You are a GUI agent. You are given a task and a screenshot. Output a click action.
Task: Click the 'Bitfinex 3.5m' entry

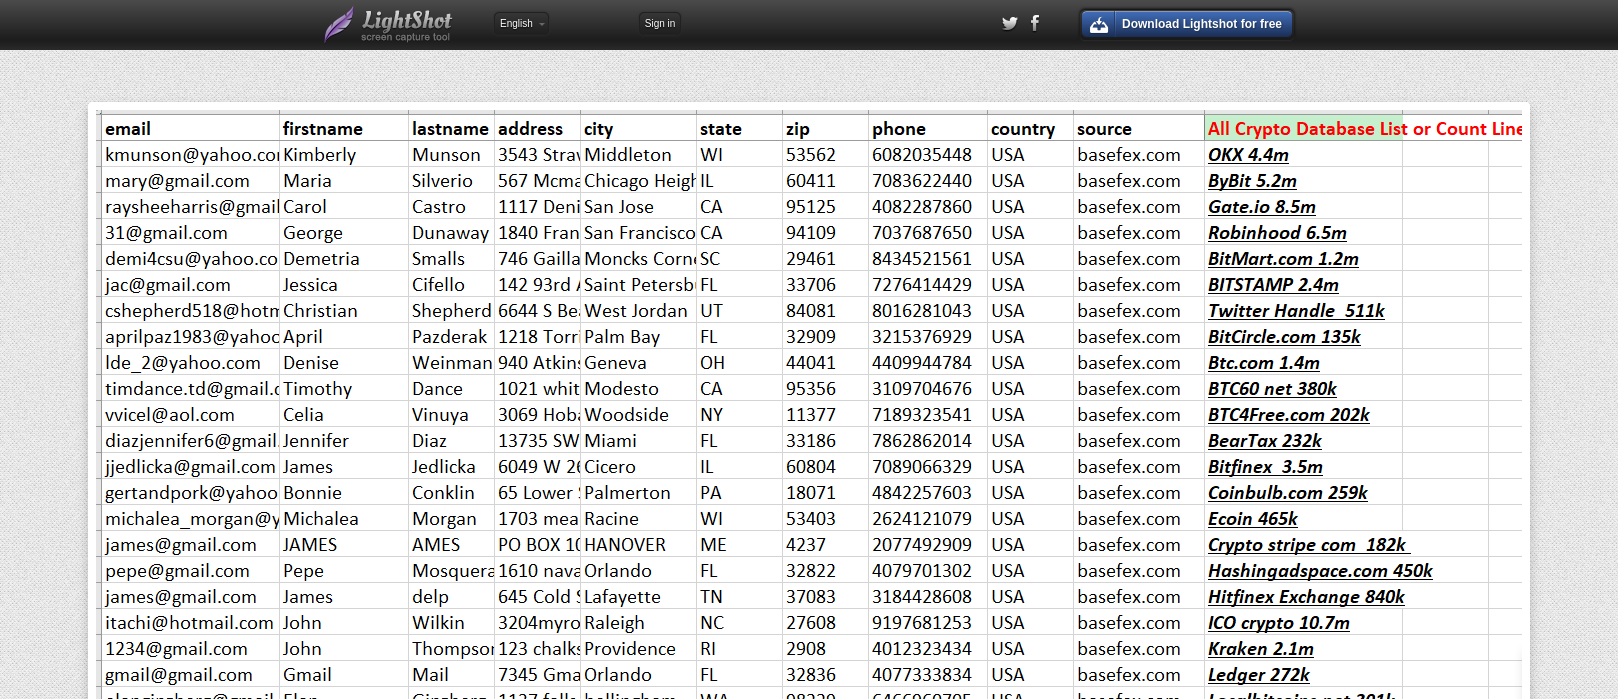coord(1265,467)
